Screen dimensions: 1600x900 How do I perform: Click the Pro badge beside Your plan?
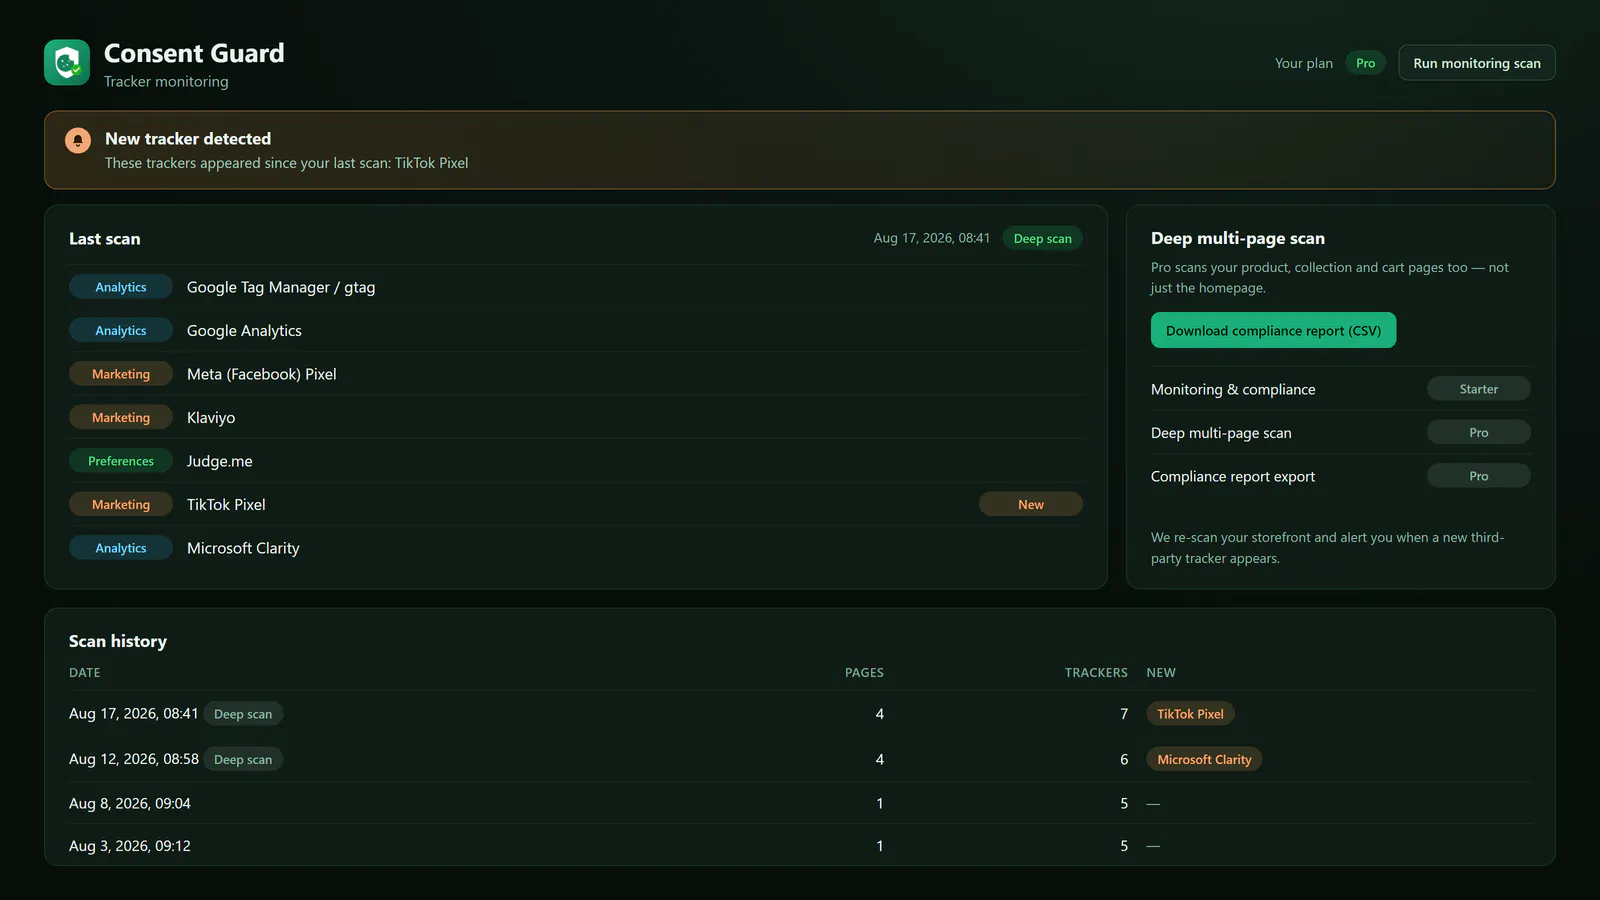click(1365, 63)
